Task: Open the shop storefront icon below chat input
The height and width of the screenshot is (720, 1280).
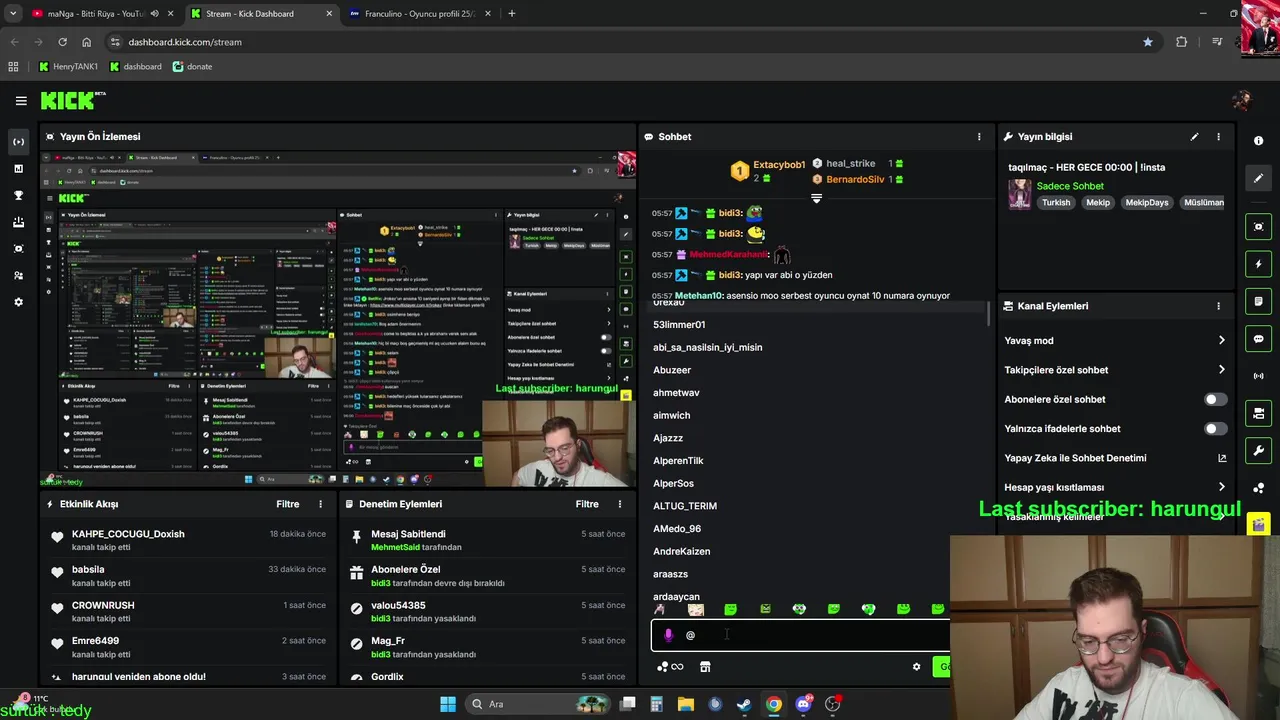Action: pyautogui.click(x=705, y=667)
